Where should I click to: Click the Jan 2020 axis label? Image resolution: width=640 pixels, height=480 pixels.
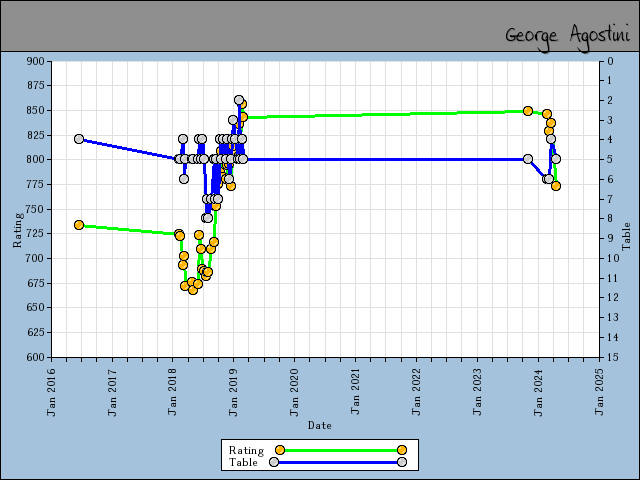point(295,392)
